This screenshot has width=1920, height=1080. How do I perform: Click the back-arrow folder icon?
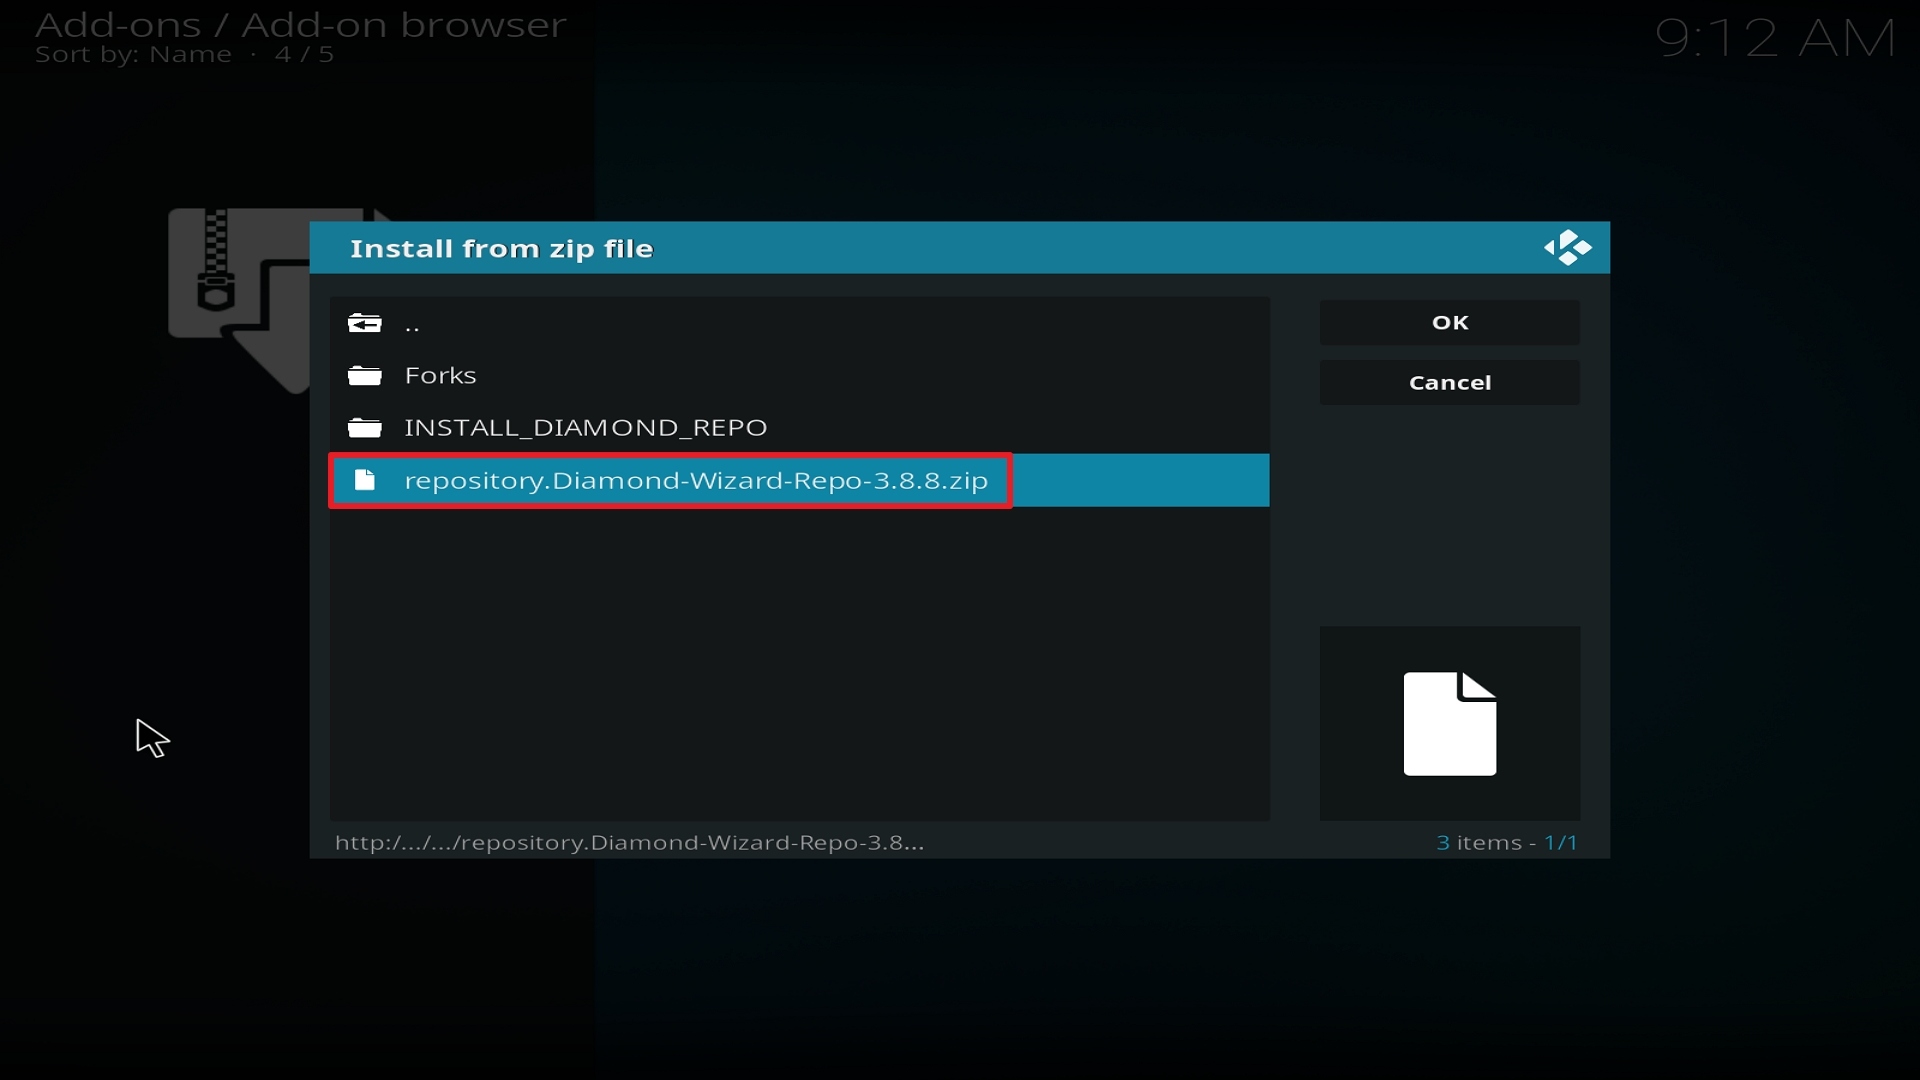(365, 323)
